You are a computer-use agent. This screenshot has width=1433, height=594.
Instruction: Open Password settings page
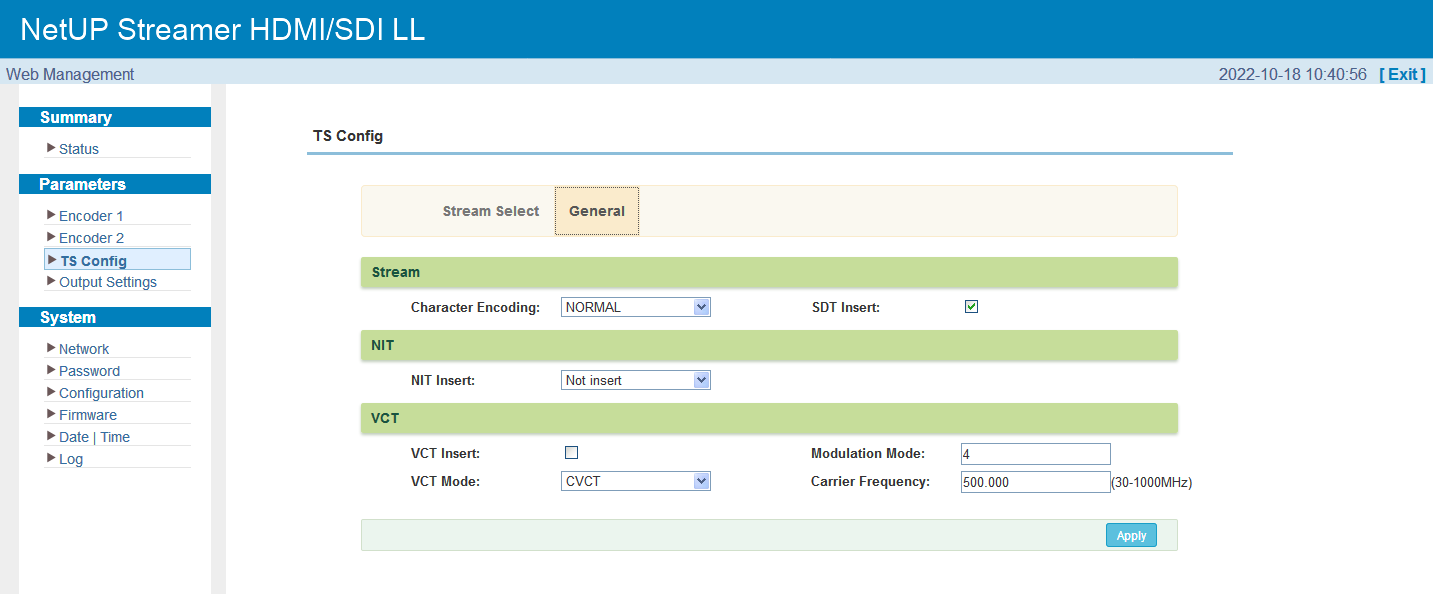(89, 371)
